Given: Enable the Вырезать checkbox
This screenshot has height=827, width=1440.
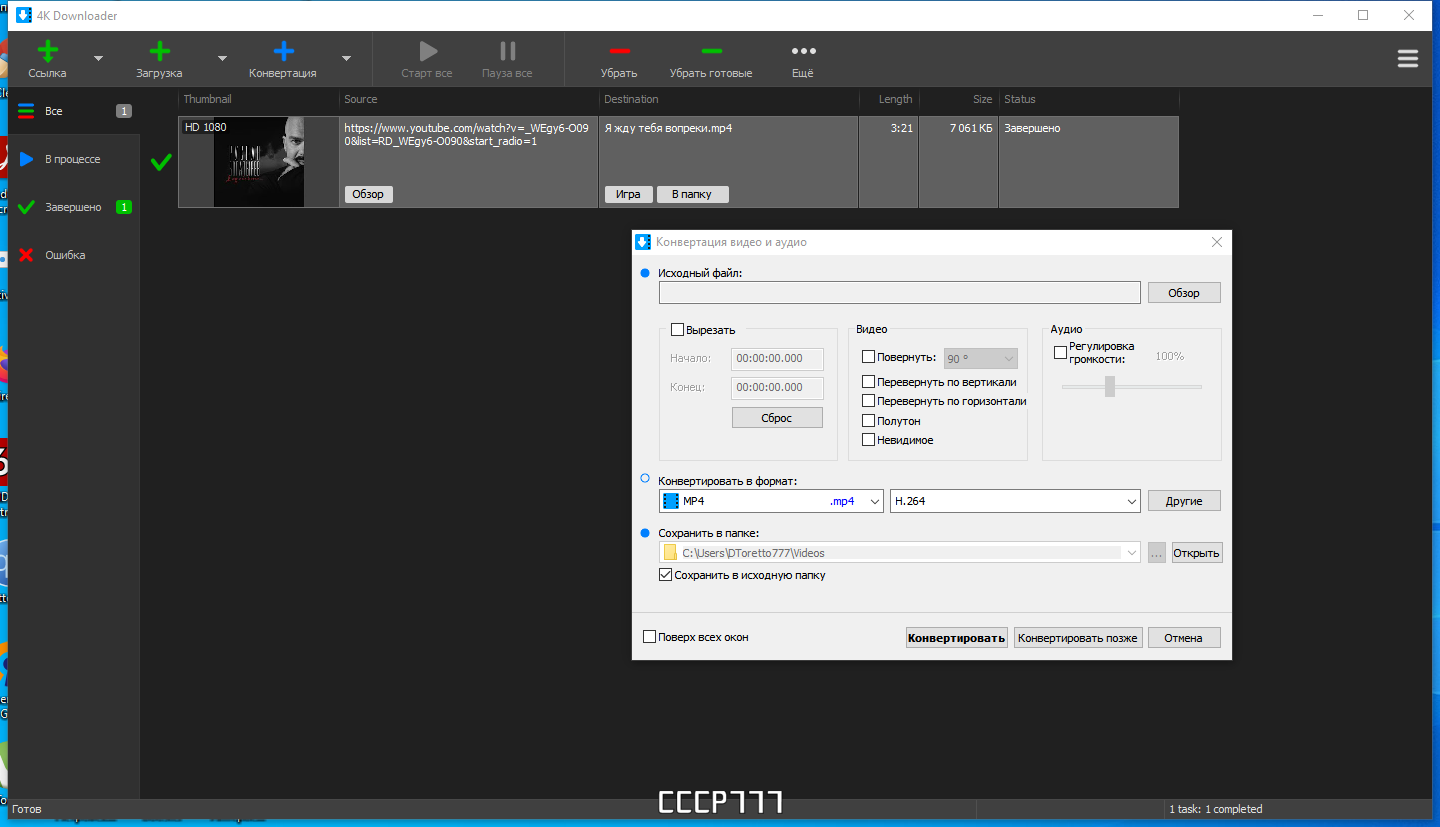Looking at the screenshot, I should 677,330.
